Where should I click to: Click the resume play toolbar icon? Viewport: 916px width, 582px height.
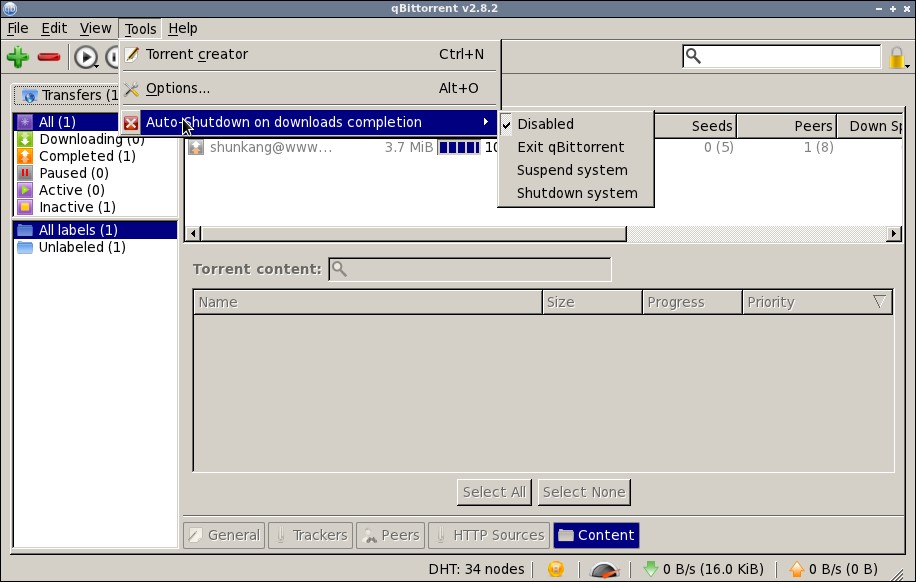(86, 57)
